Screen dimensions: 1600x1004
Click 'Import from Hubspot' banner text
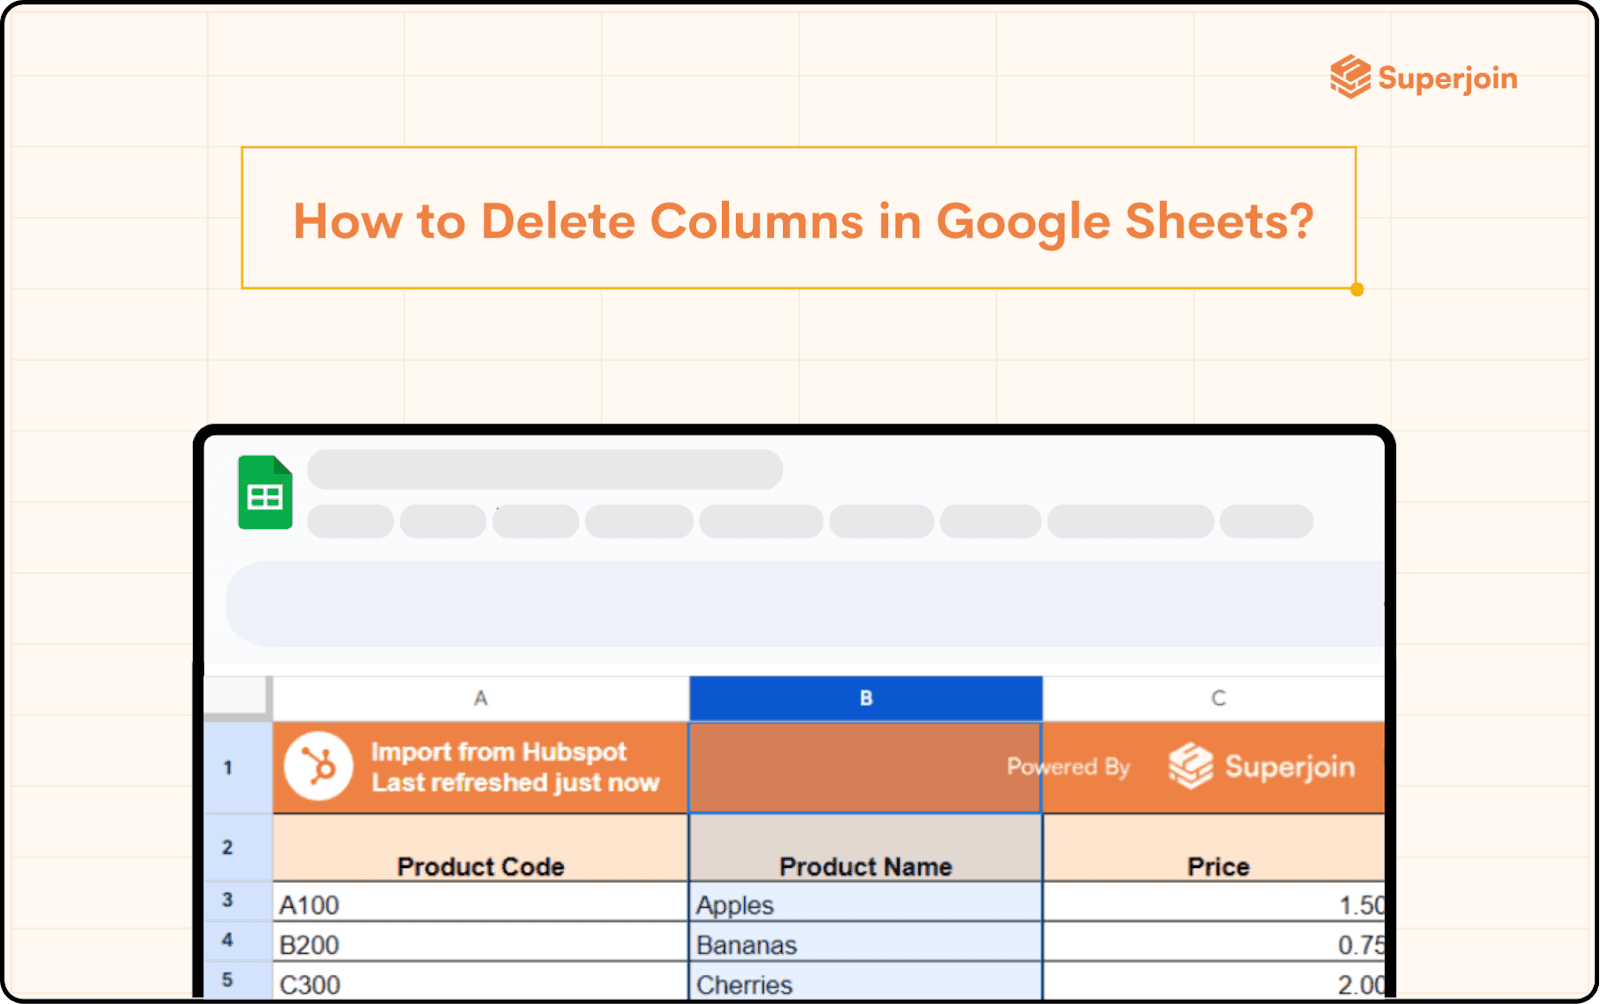[499, 752]
